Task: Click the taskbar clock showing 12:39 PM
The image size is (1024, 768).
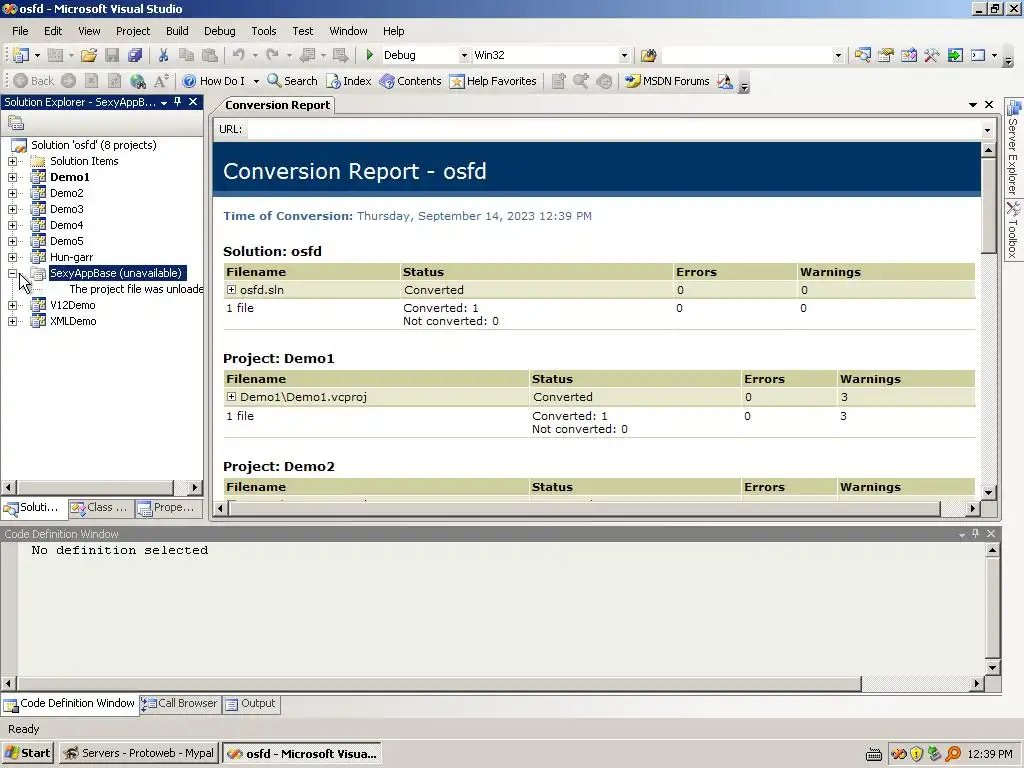Action: 989,754
